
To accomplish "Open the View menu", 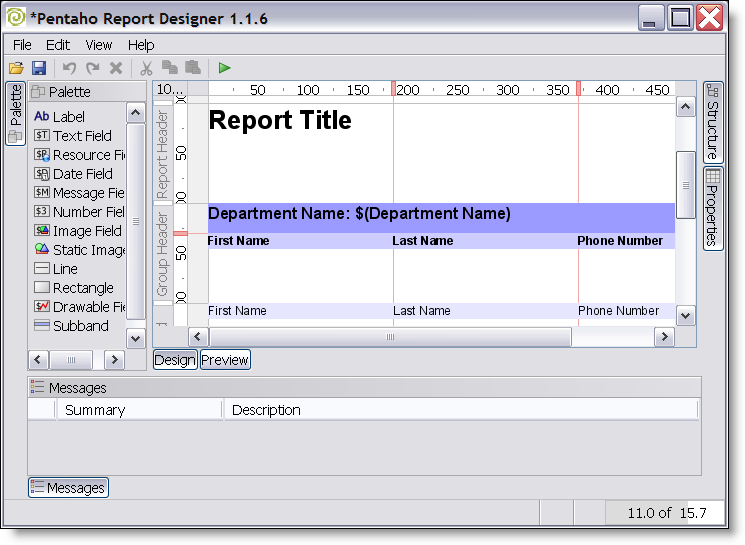I will (x=98, y=45).
